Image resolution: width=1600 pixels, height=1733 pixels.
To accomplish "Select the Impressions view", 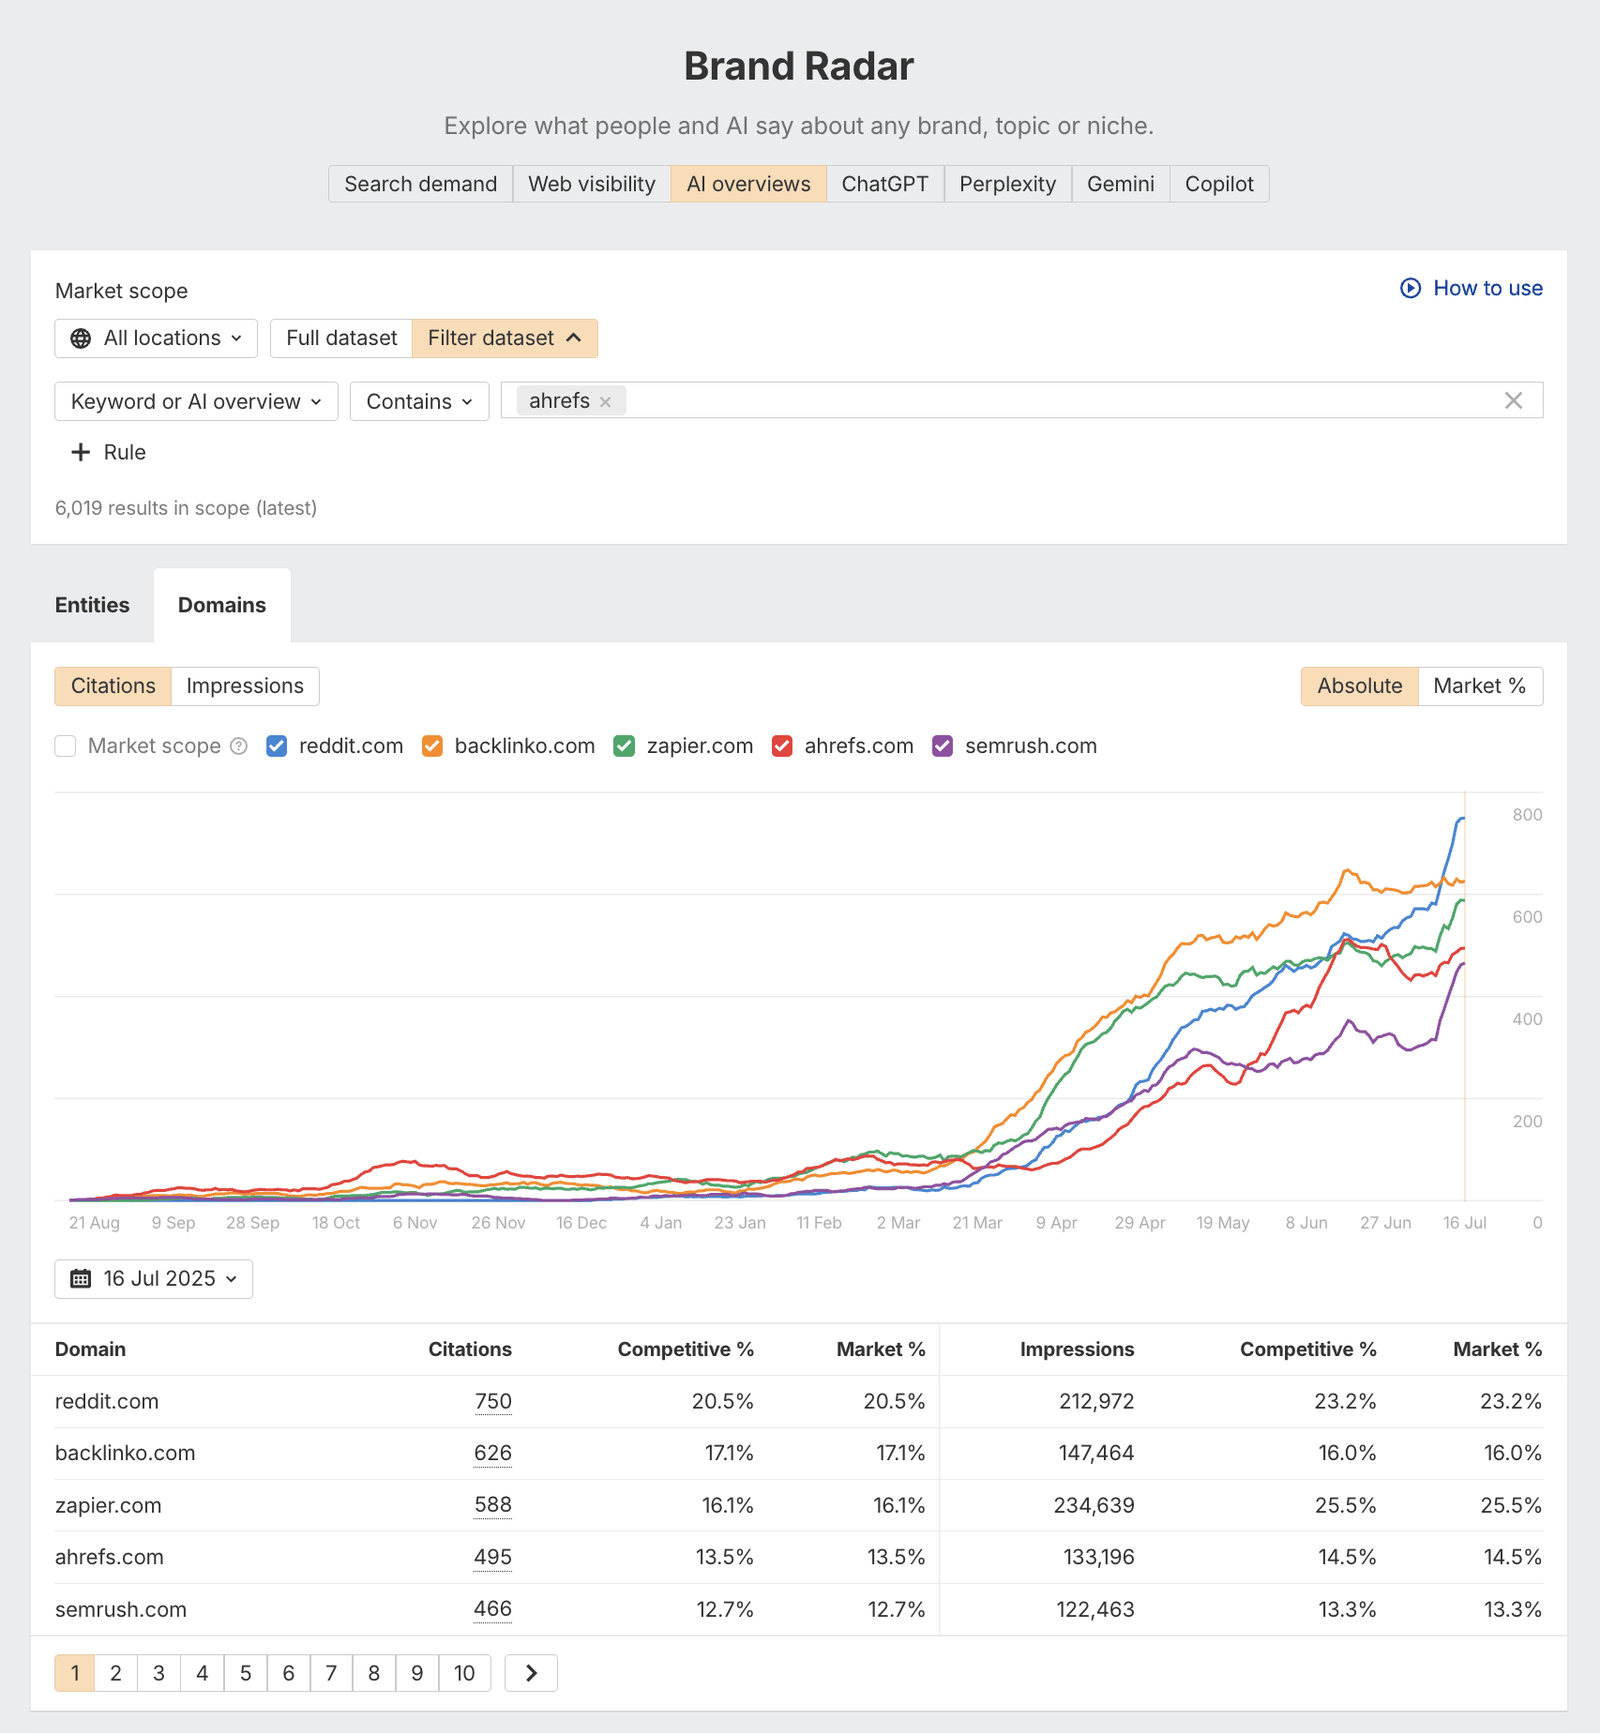I will pyautogui.click(x=245, y=686).
